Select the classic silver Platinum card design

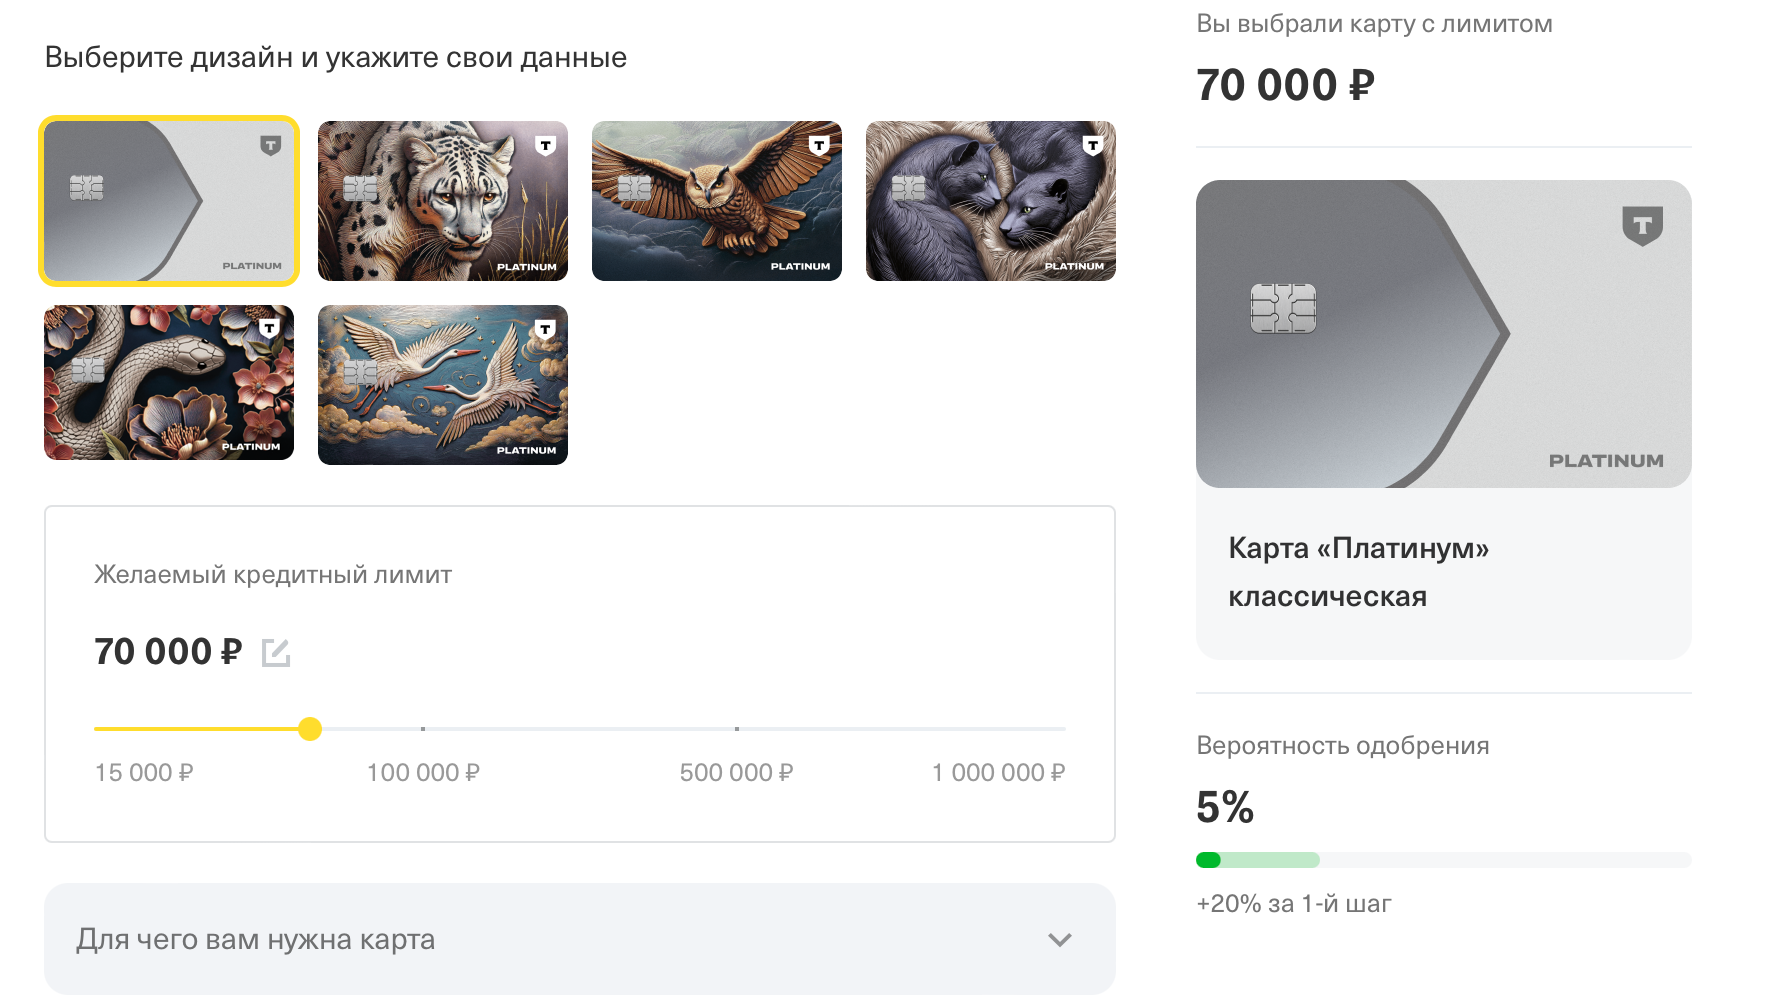point(169,201)
